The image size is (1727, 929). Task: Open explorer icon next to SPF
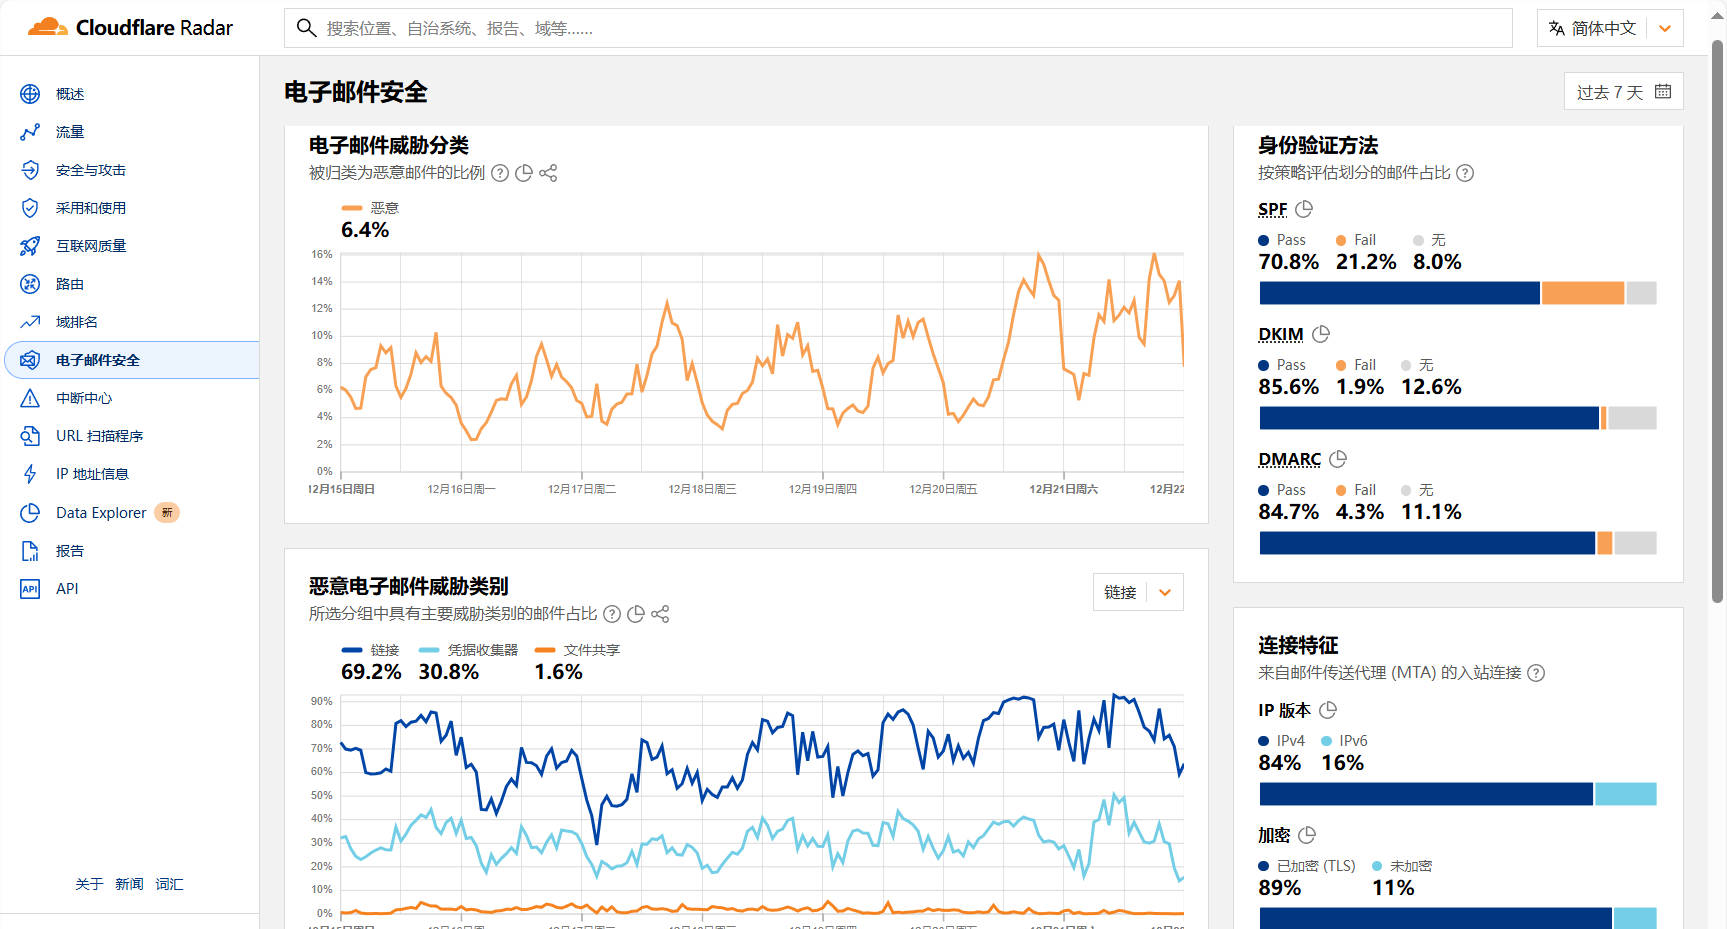1304,209
